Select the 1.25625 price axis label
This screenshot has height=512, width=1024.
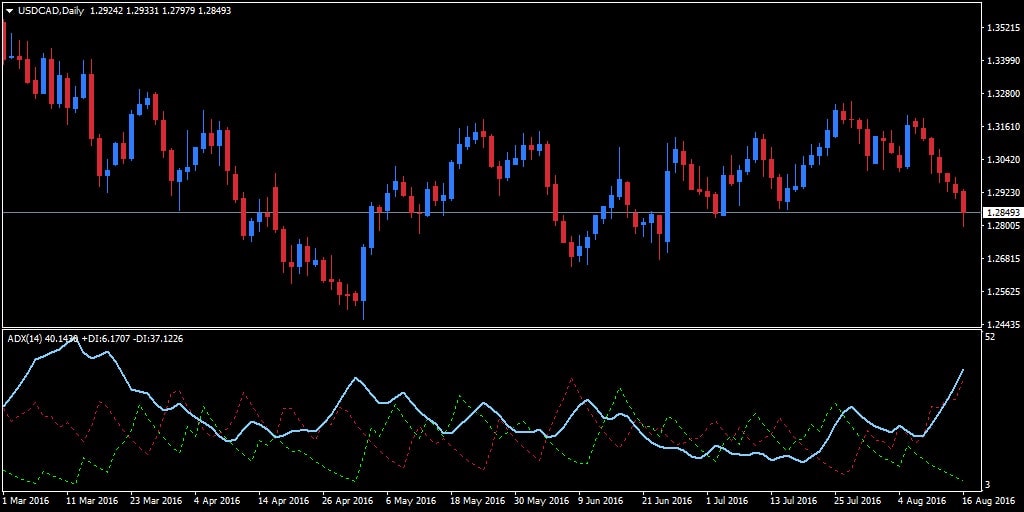1003,291
